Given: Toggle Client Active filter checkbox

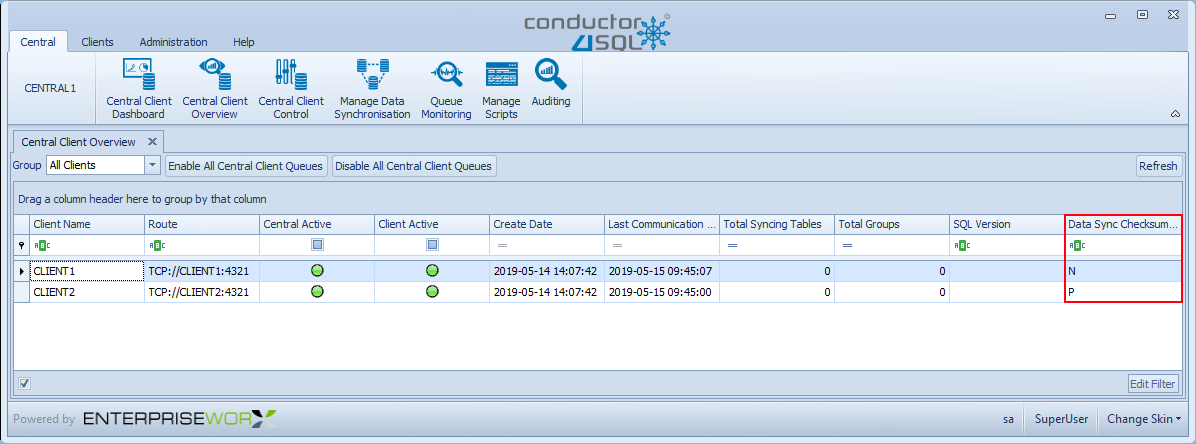Looking at the screenshot, I should point(432,245).
